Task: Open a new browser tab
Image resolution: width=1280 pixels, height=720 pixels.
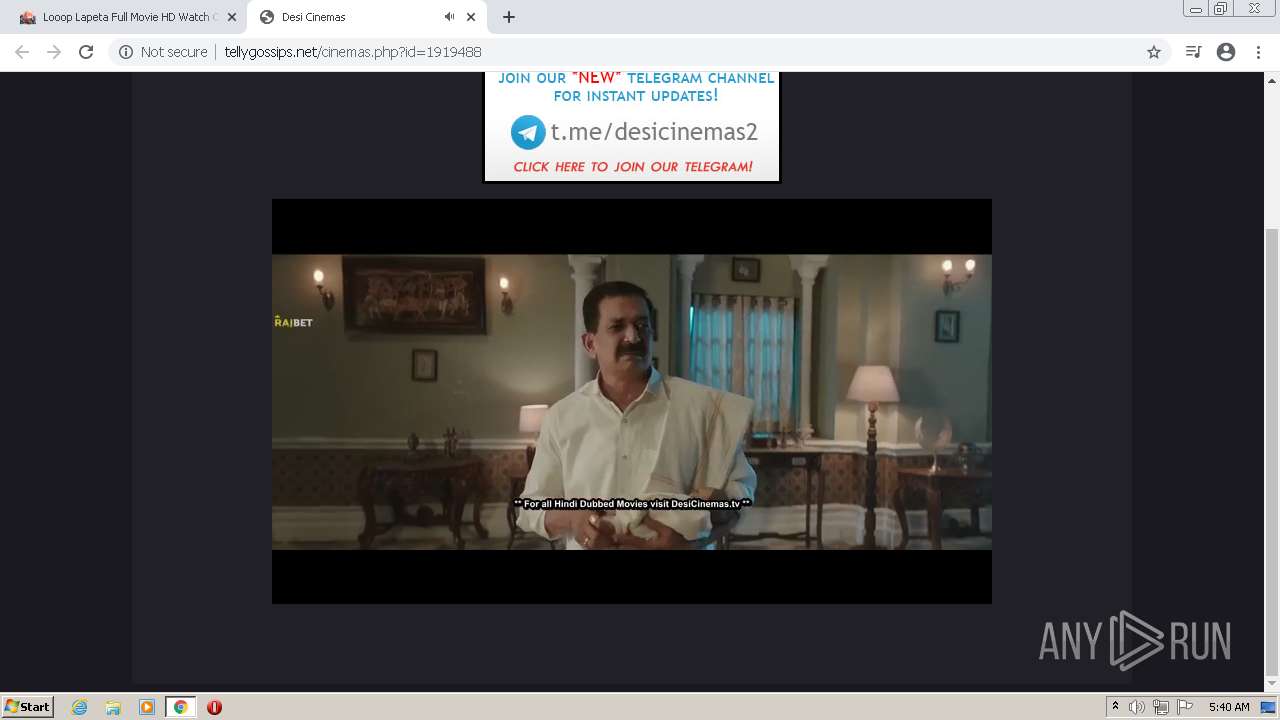Action: (x=509, y=17)
